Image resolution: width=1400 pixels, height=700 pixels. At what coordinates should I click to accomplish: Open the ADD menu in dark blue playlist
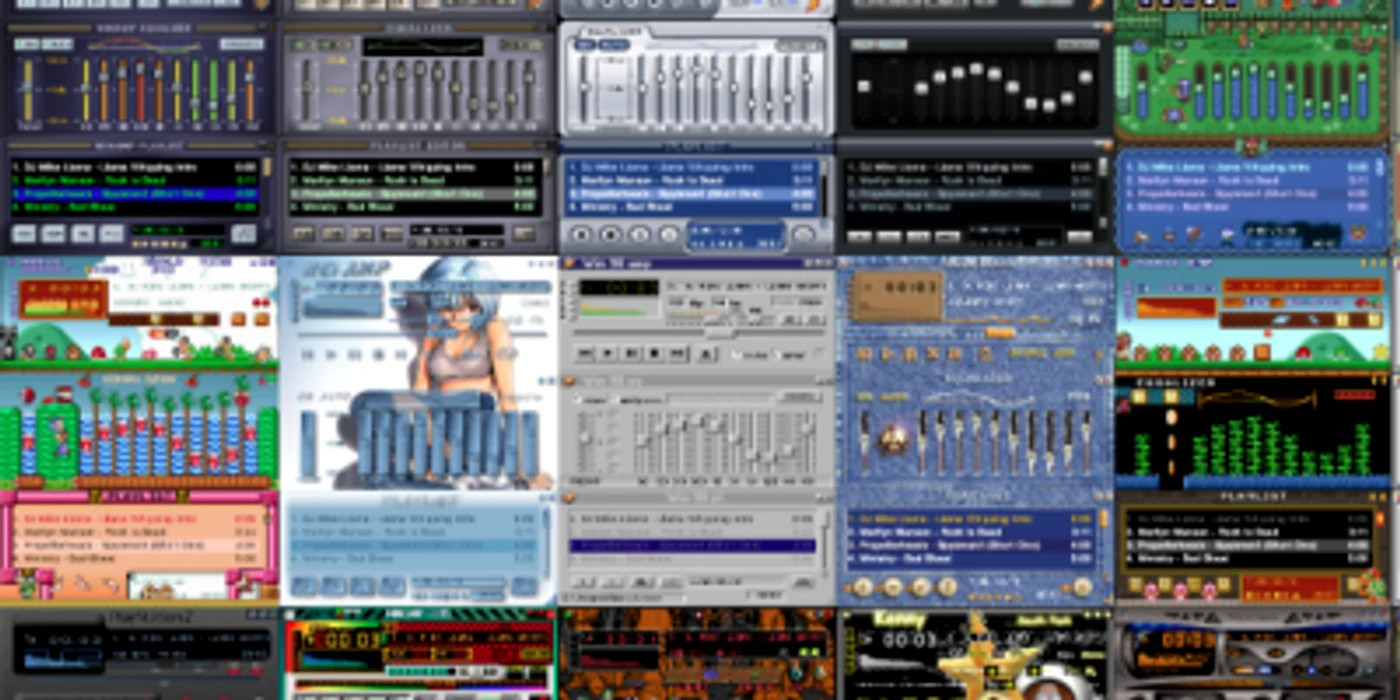(25, 234)
